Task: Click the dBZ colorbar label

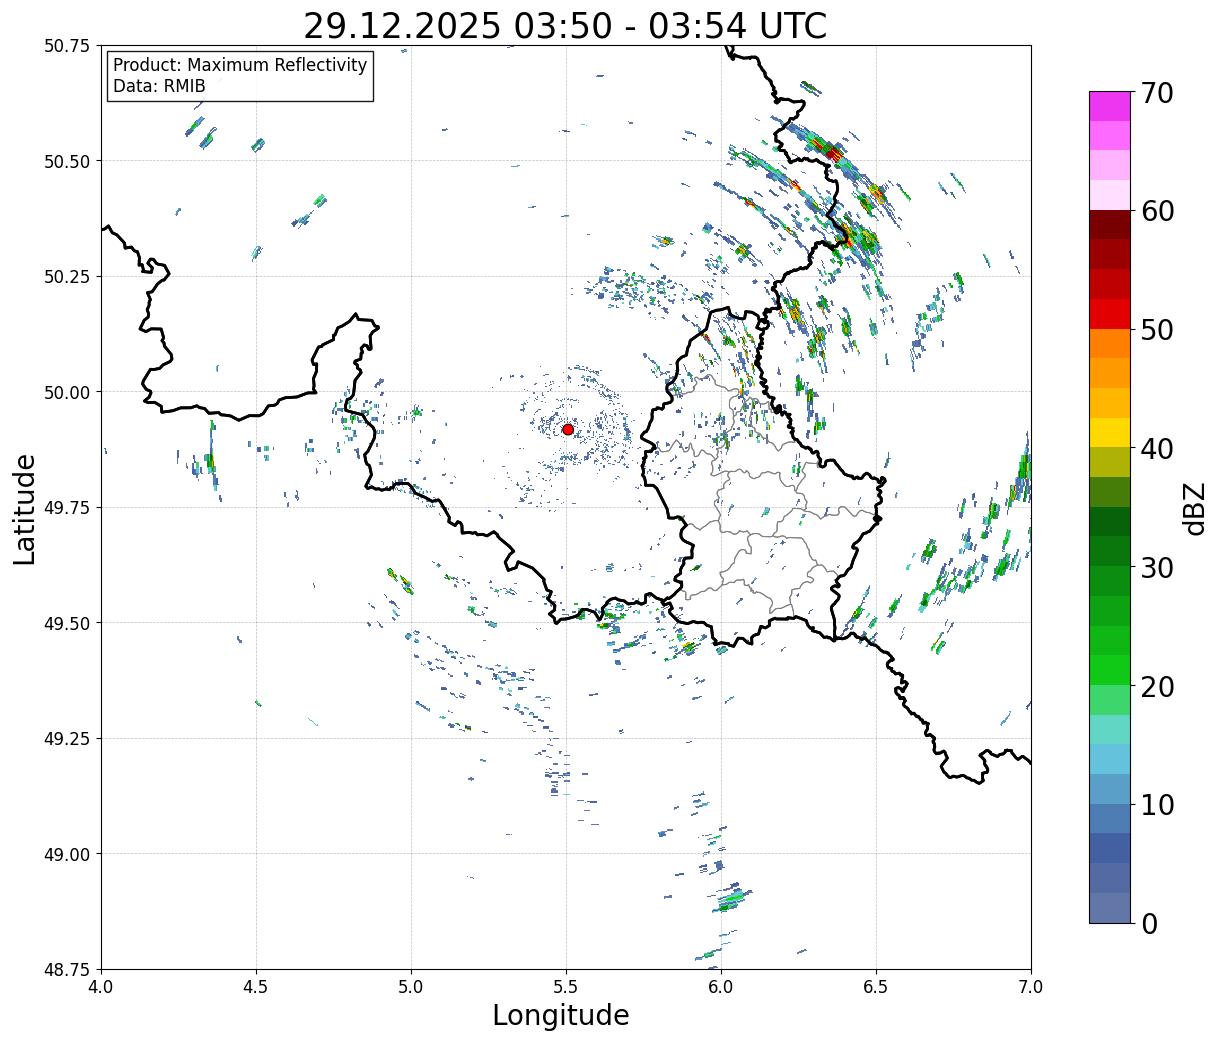Action: pyautogui.click(x=1195, y=508)
